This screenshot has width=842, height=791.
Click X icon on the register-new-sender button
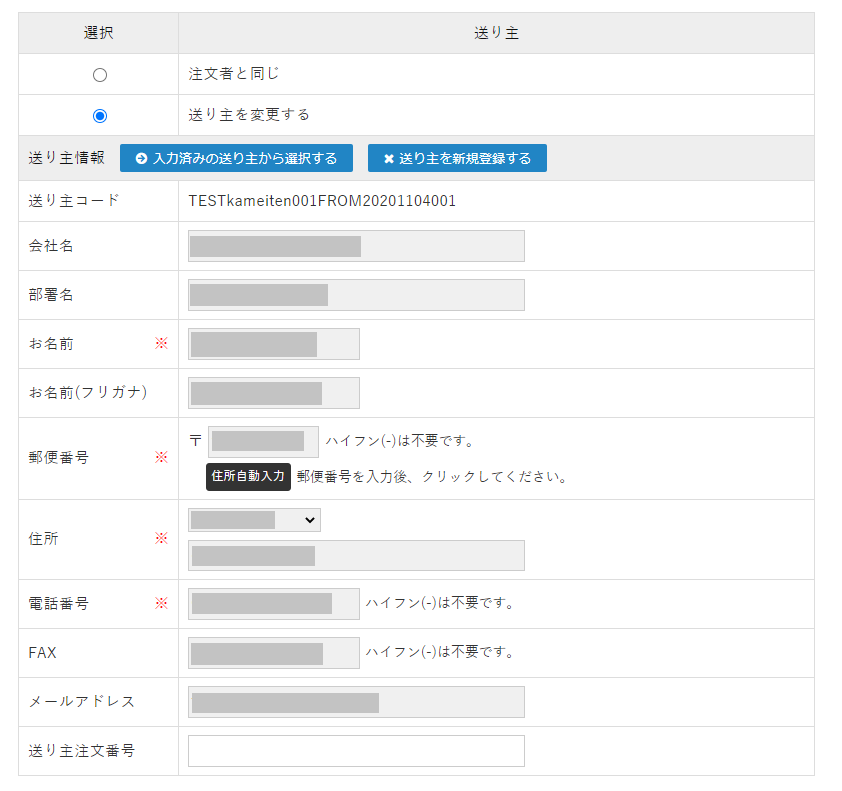pos(389,159)
